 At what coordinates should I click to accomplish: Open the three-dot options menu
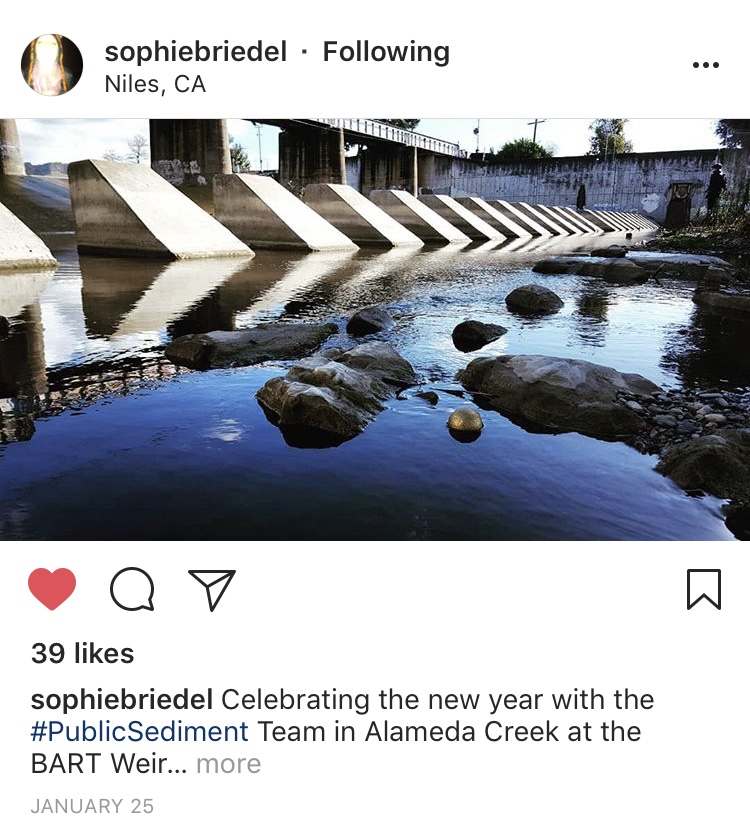(x=706, y=65)
